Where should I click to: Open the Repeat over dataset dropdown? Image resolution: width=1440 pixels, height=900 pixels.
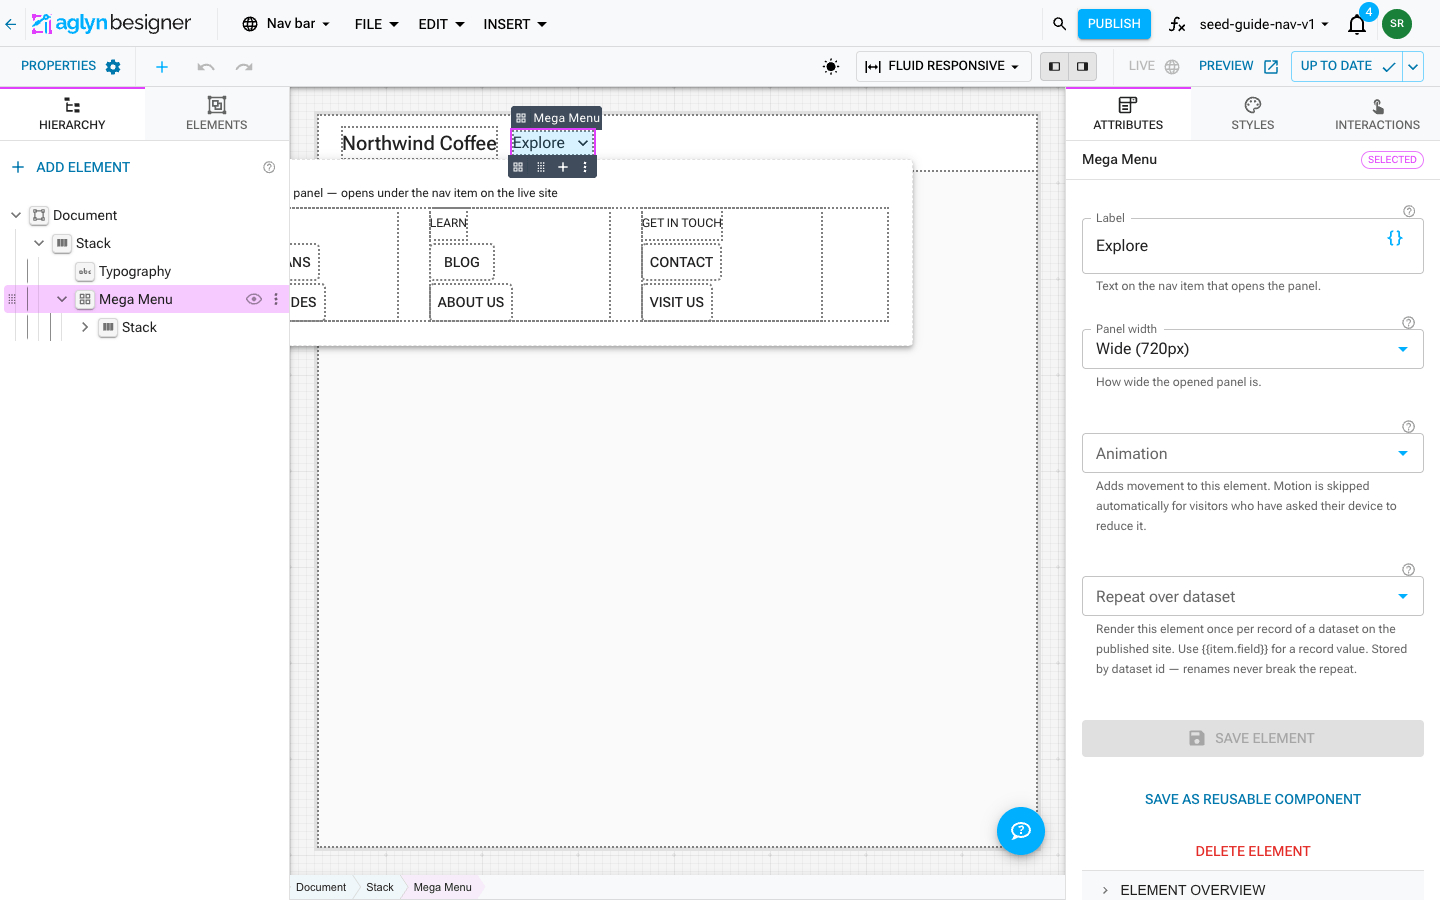[1252, 596]
